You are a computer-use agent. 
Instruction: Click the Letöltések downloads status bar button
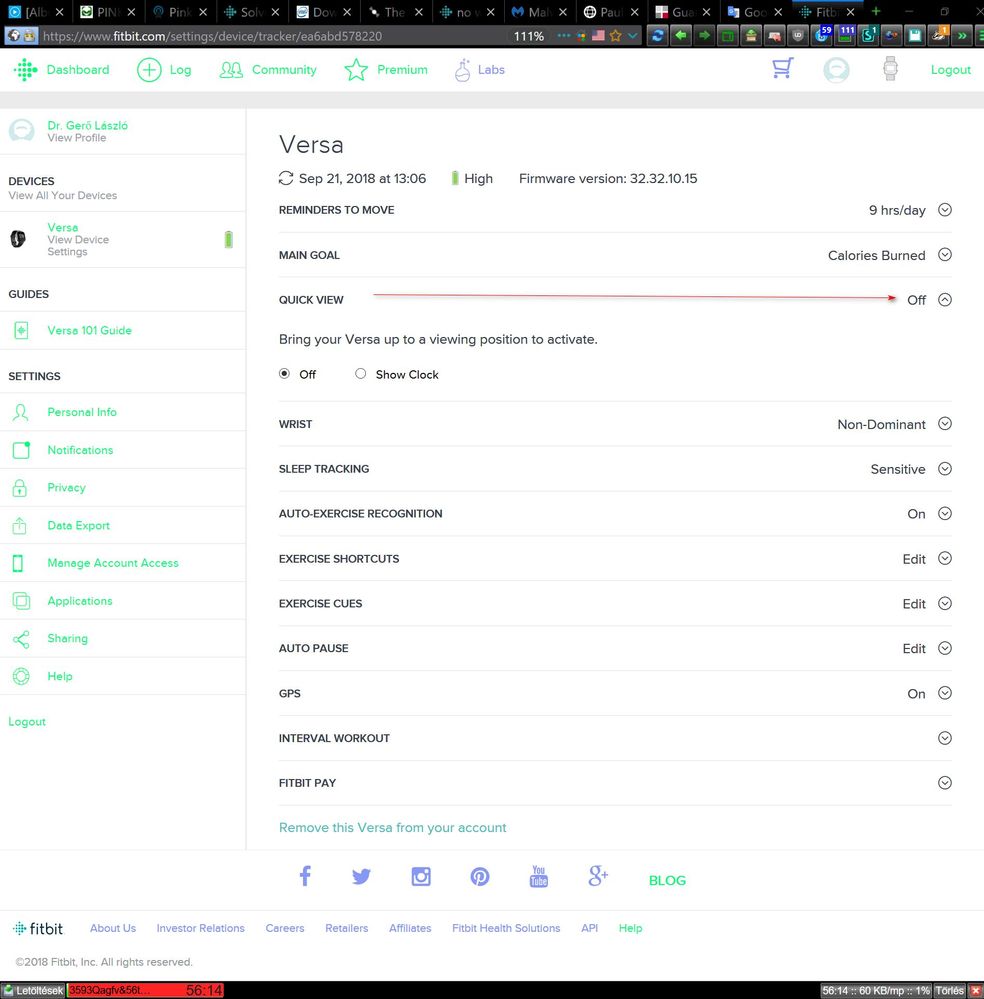34,991
